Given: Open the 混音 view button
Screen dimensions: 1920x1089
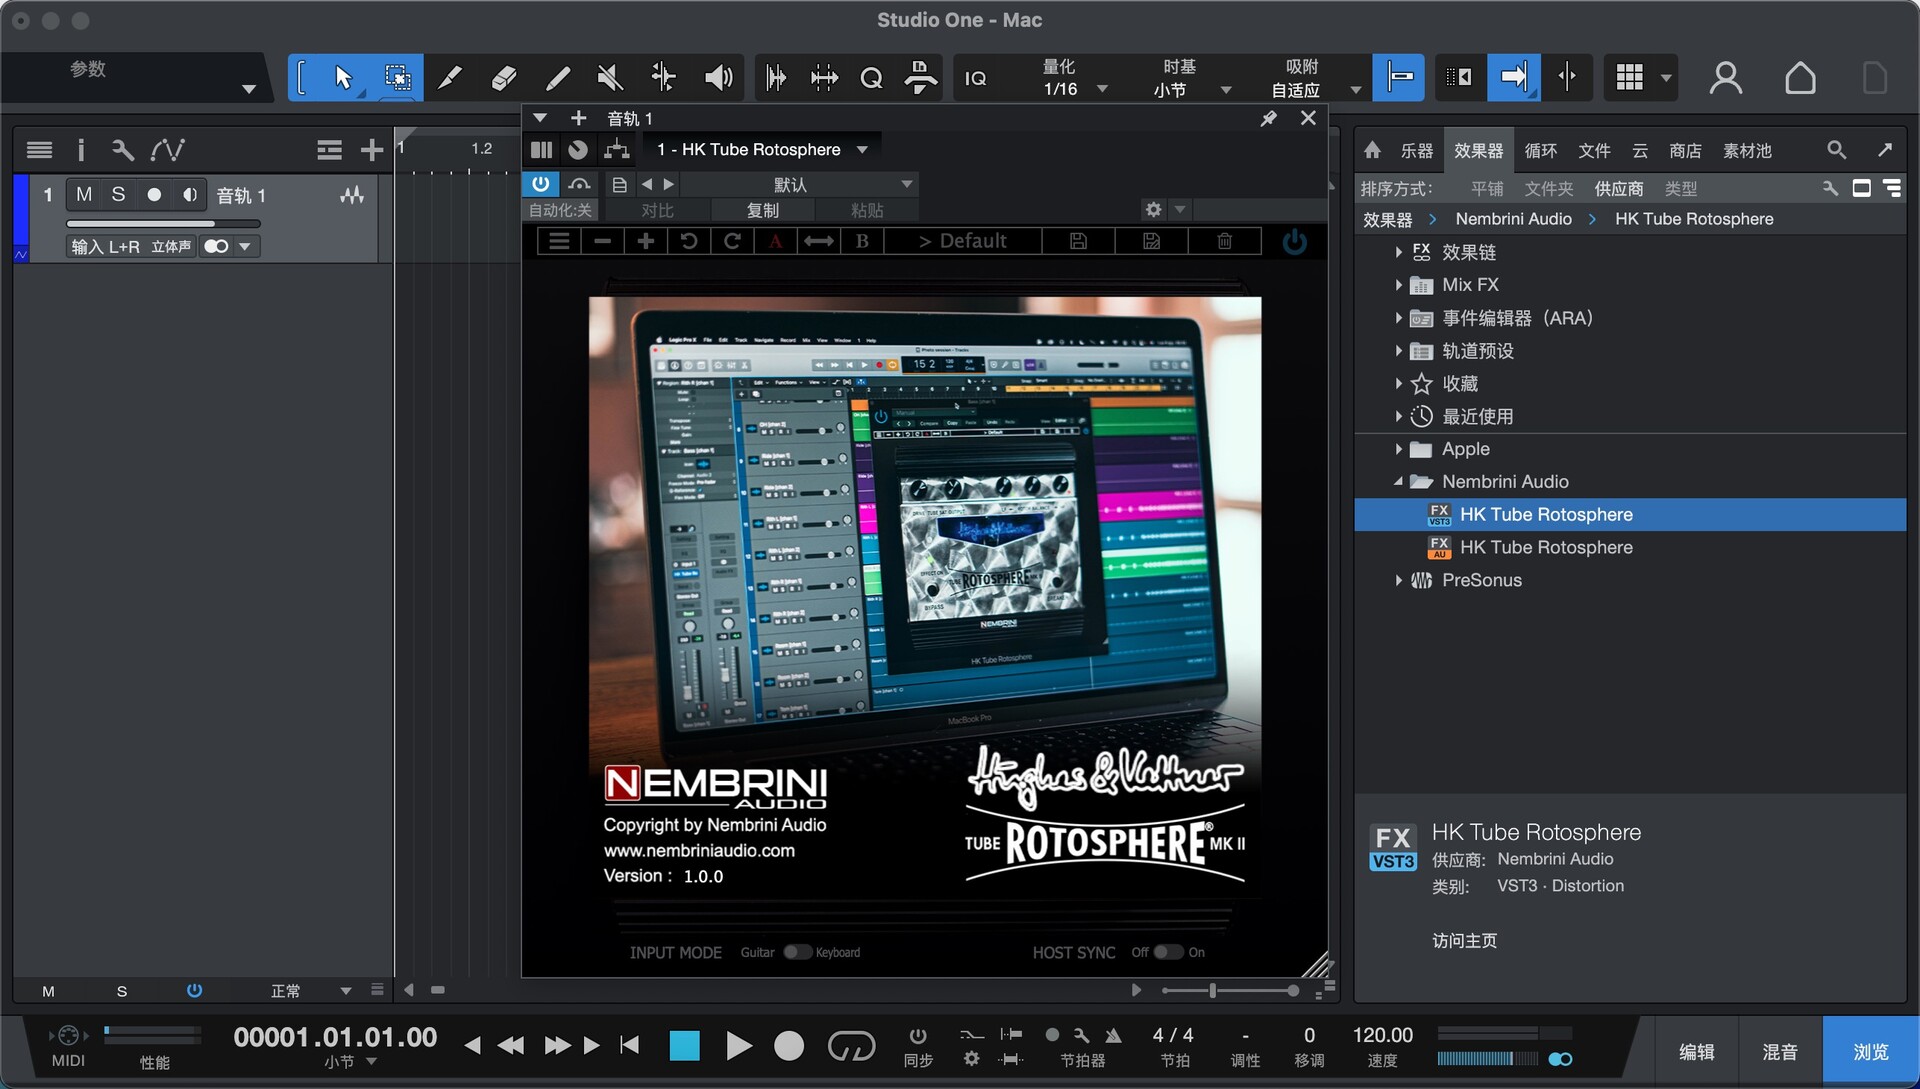Looking at the screenshot, I should pyautogui.click(x=1780, y=1052).
